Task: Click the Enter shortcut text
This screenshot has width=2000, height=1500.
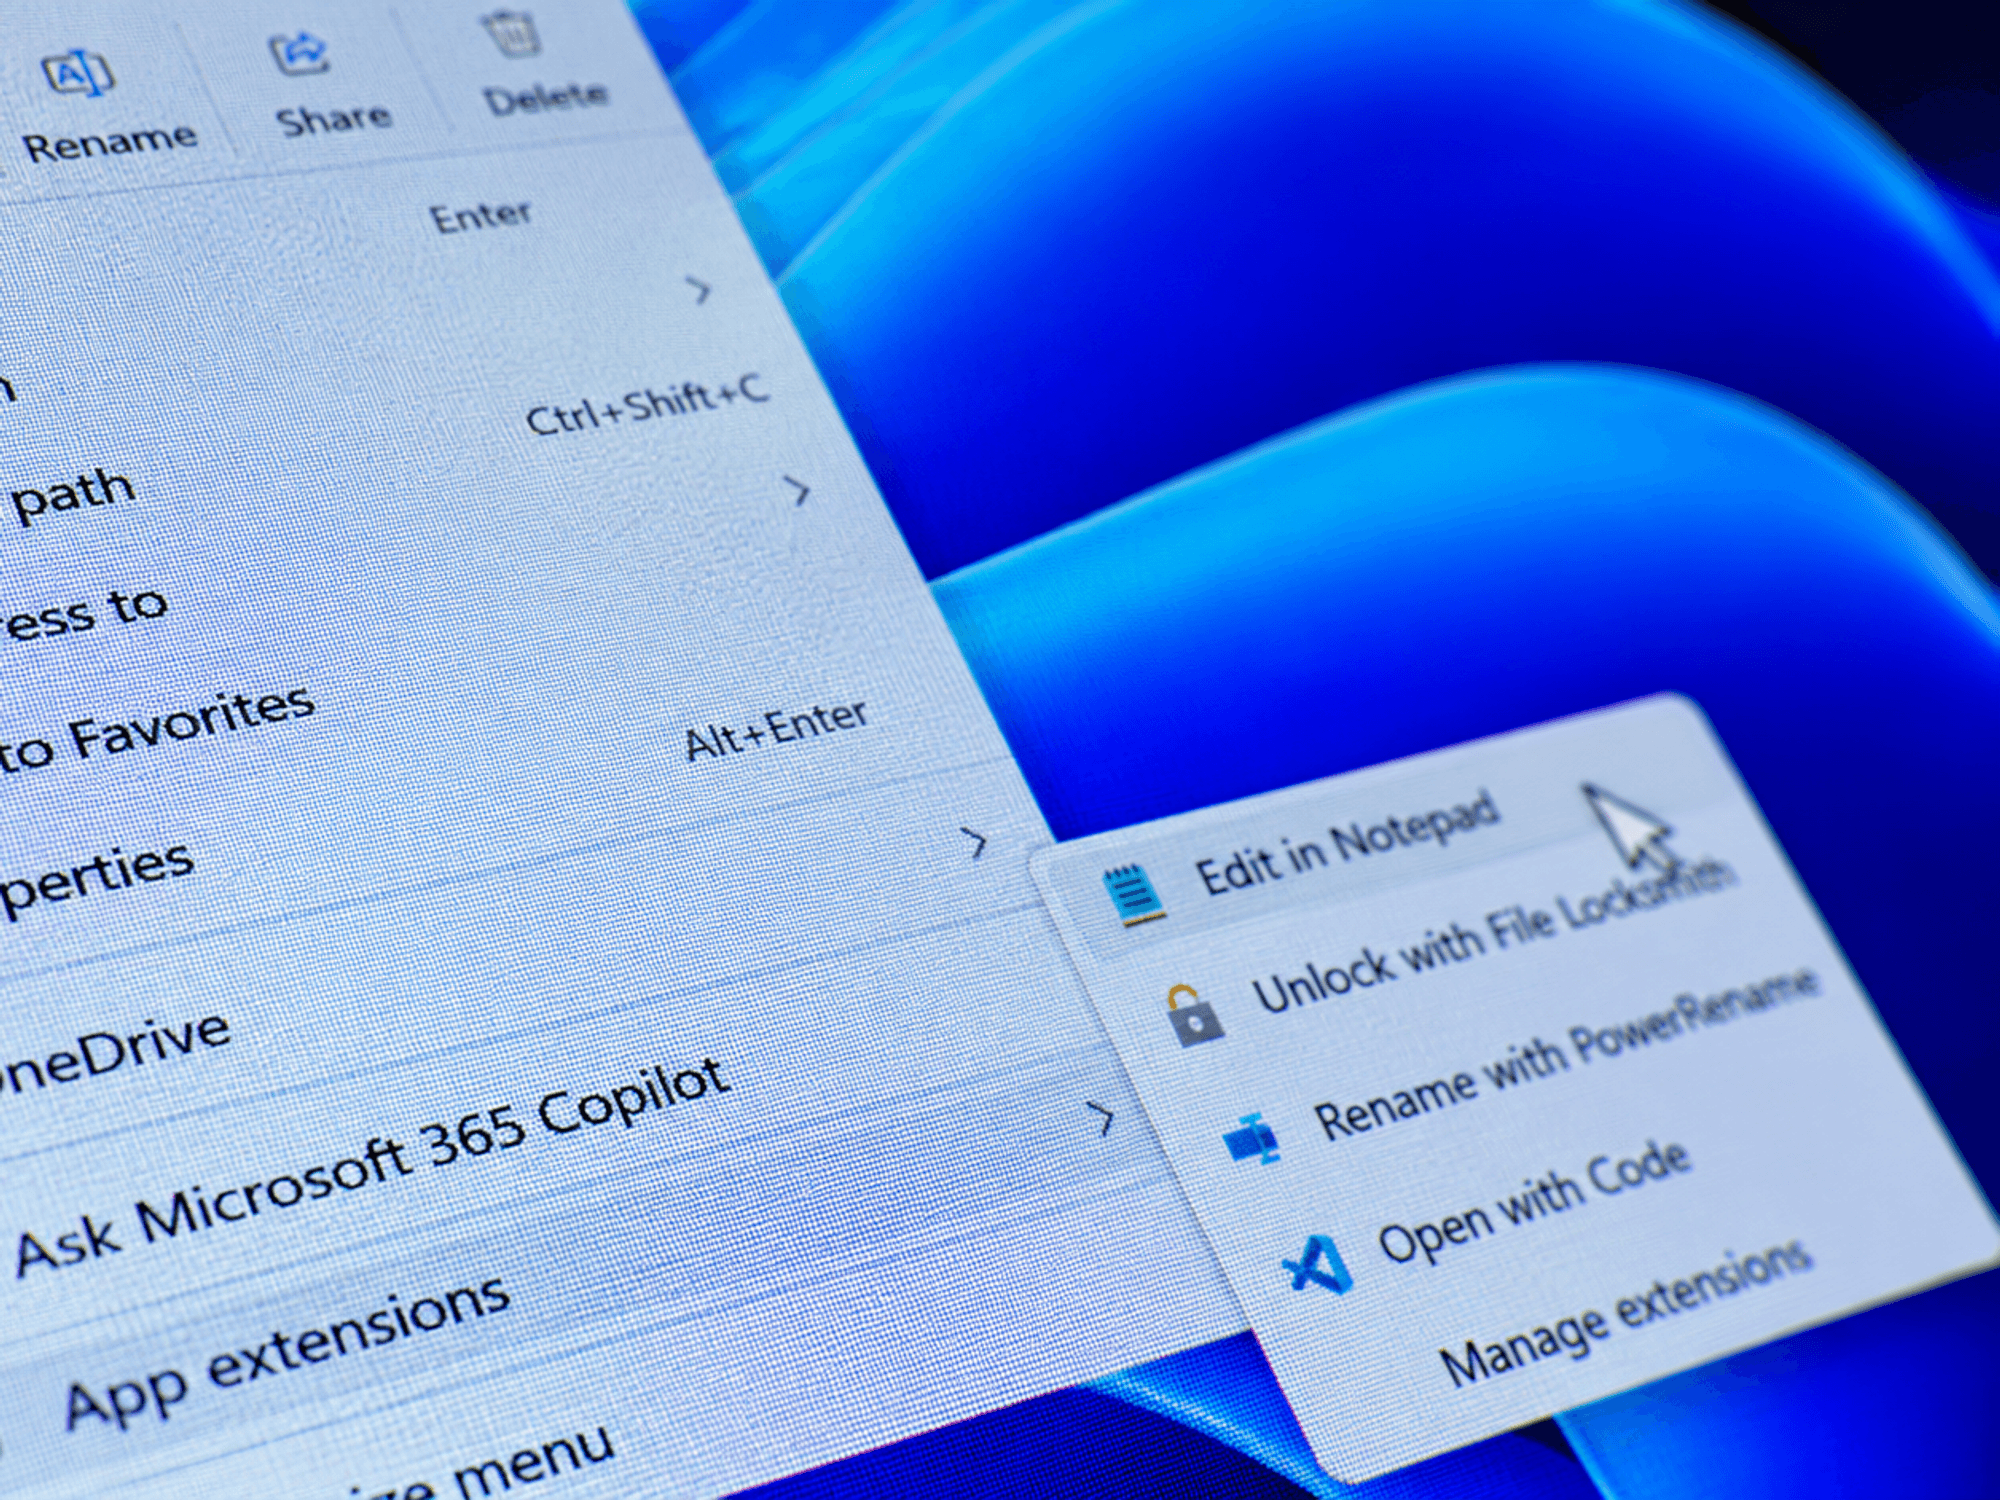Action: pos(481,215)
